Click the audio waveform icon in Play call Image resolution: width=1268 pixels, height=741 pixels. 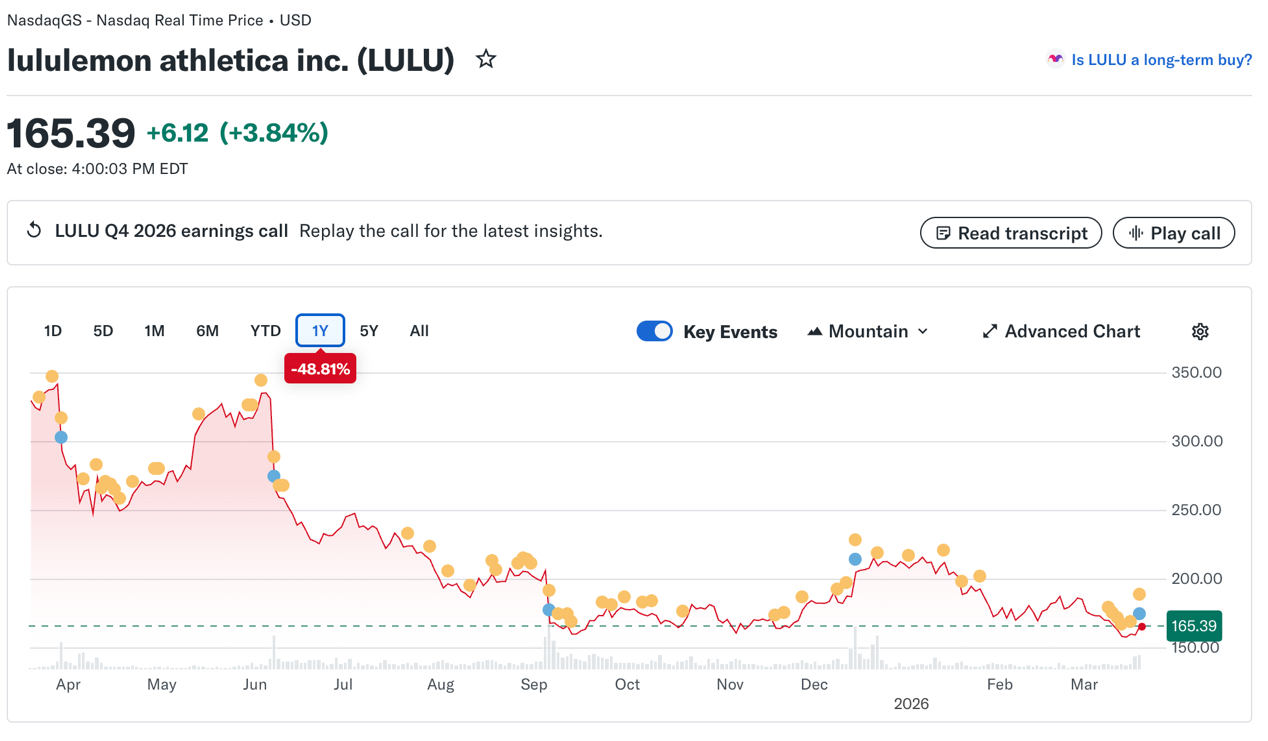tap(1140, 232)
